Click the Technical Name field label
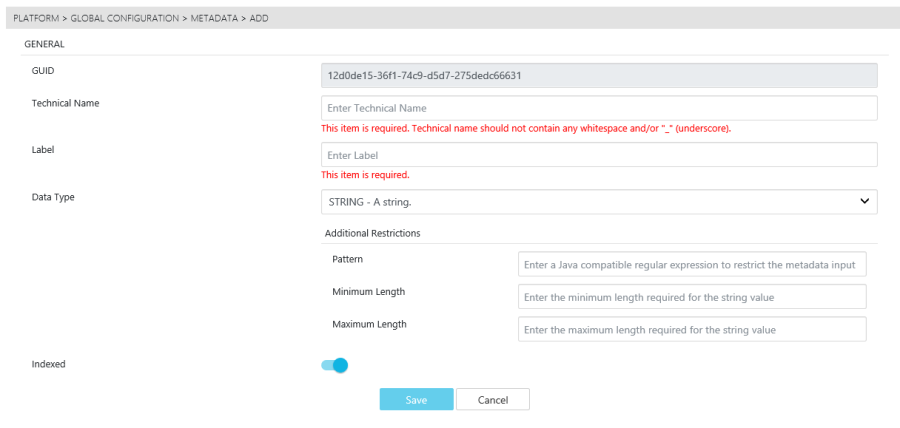This screenshot has width=900, height=428. tap(66, 103)
